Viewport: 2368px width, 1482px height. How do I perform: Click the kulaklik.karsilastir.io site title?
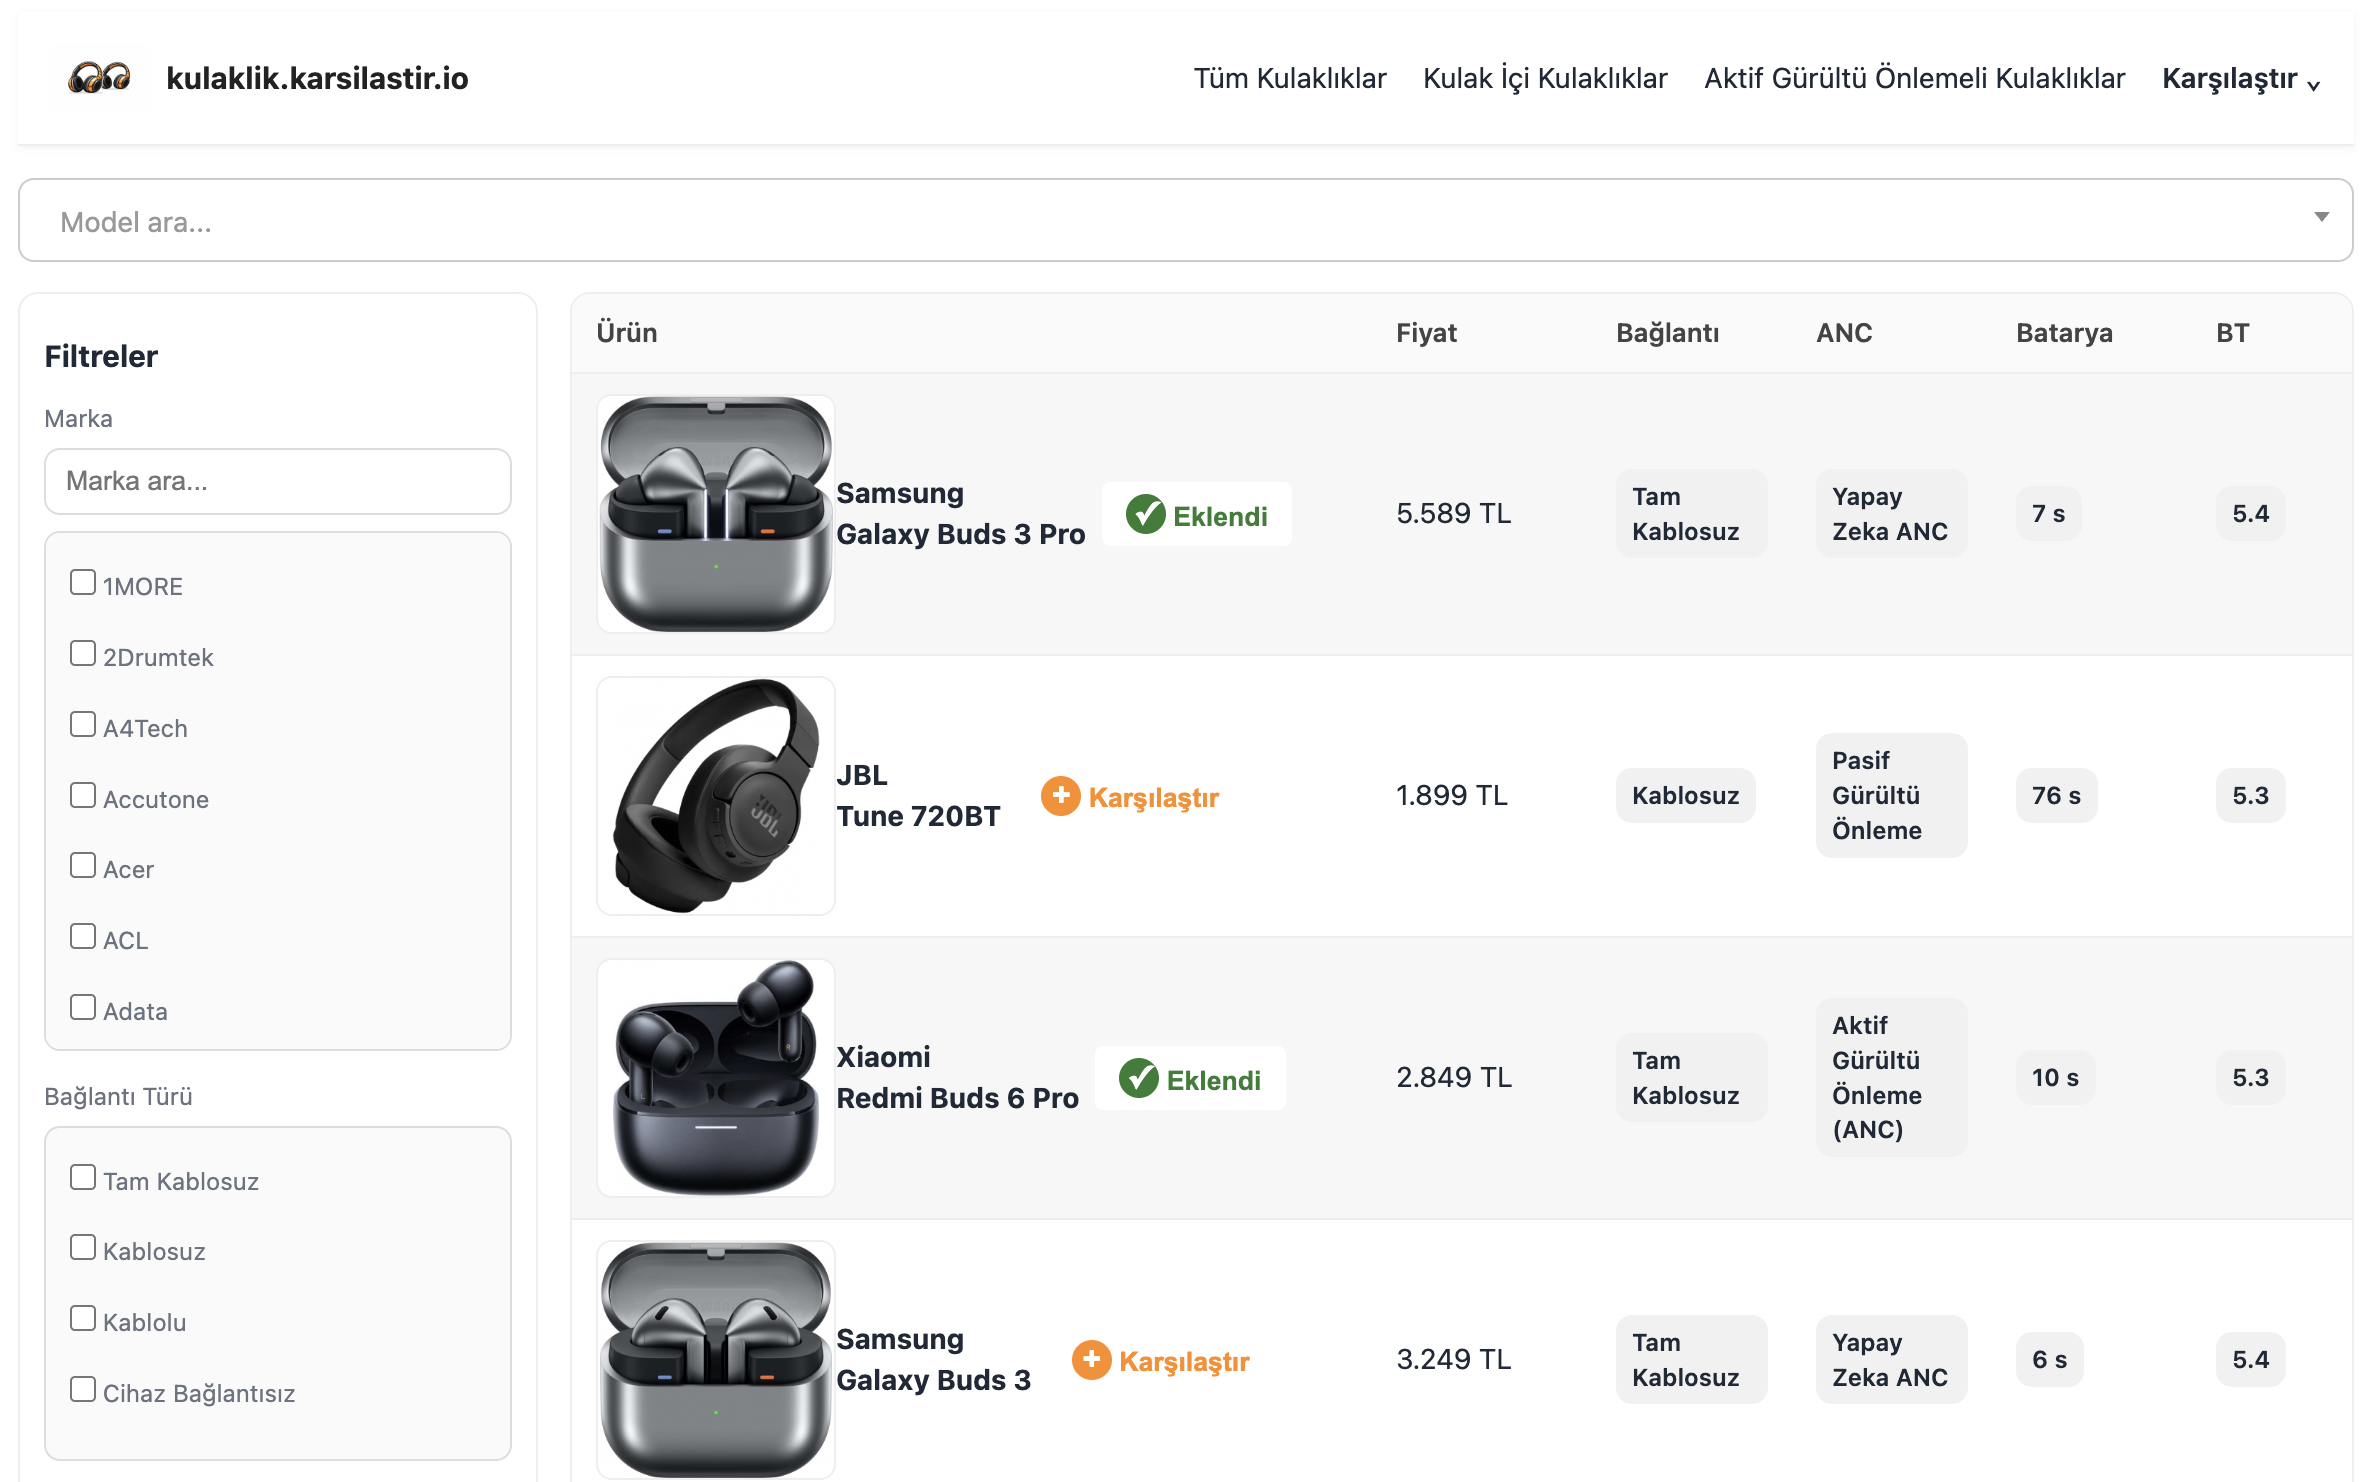317,78
